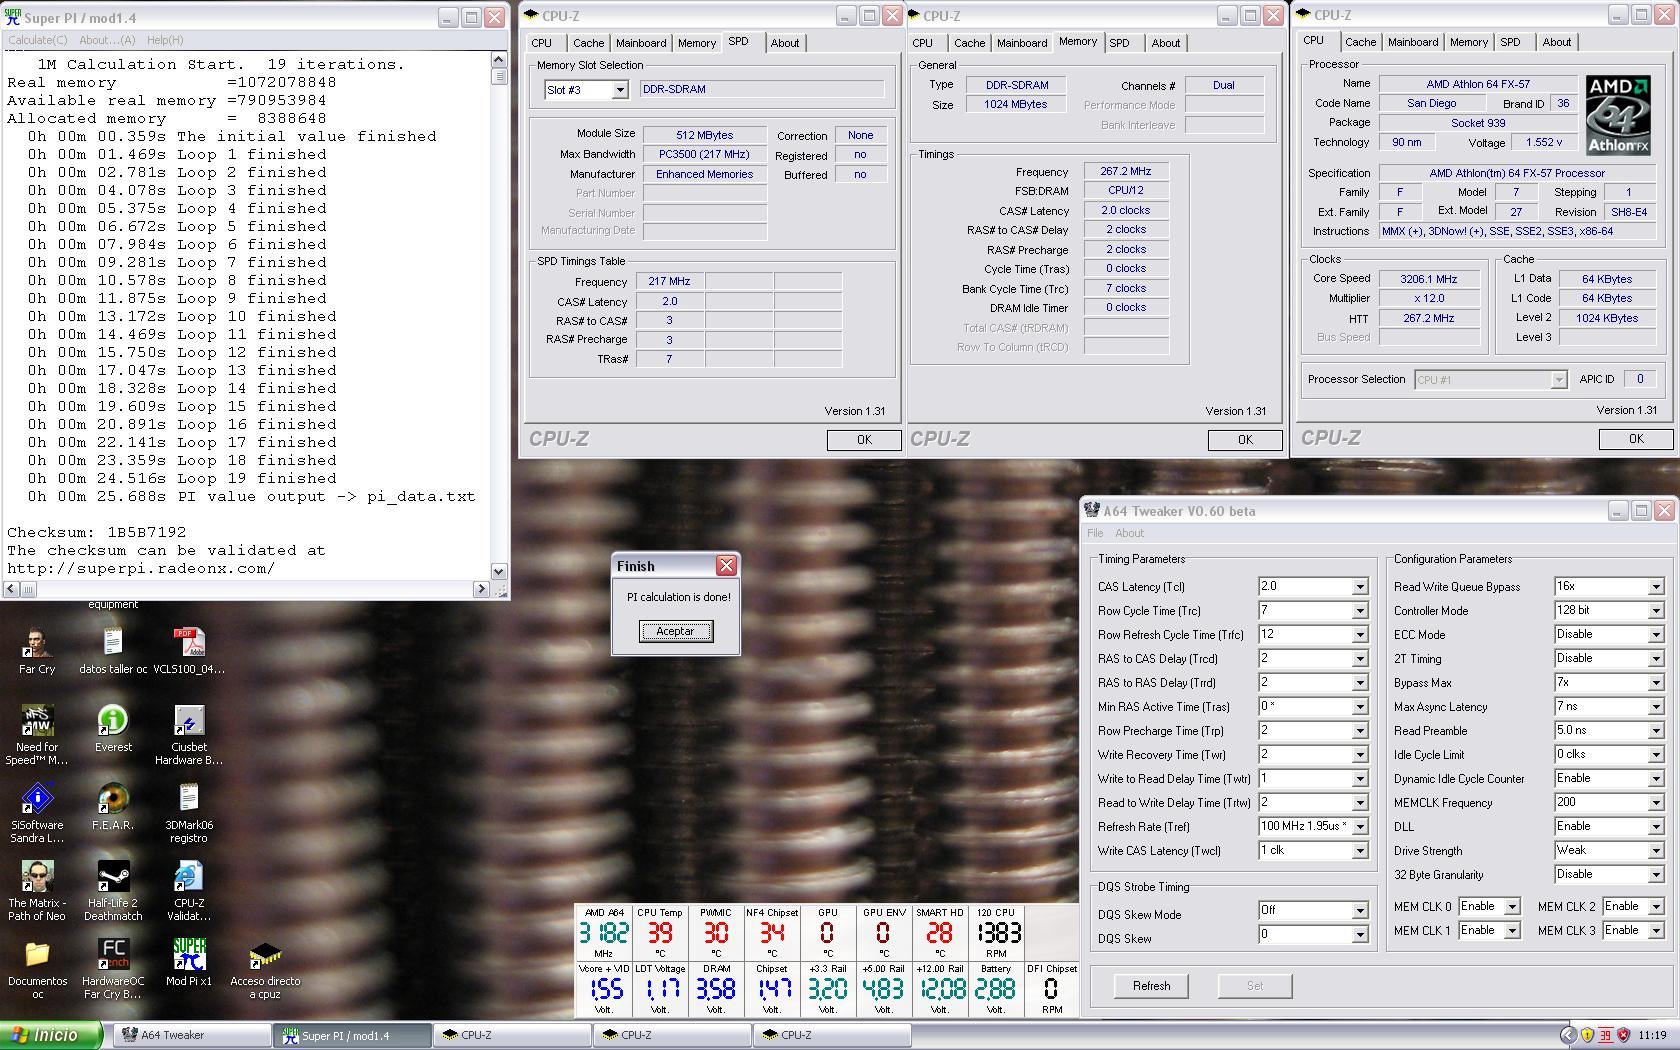Viewport: 1680px width, 1050px height.
Task: Open the DQS Skew Mode dropdown
Action: tap(1360, 911)
